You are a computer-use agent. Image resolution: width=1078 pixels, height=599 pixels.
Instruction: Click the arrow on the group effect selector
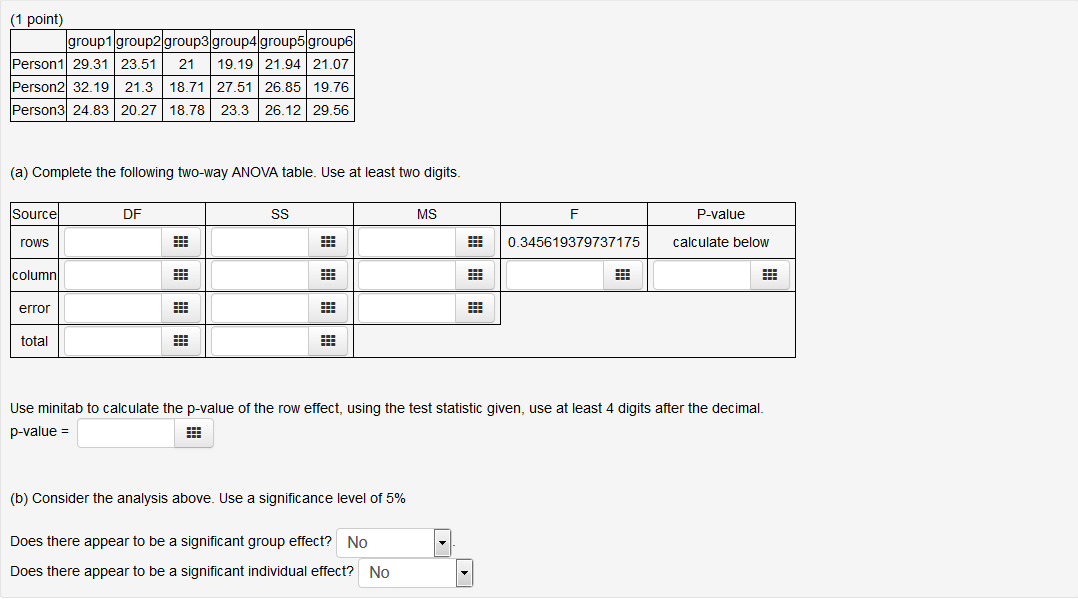point(441,542)
